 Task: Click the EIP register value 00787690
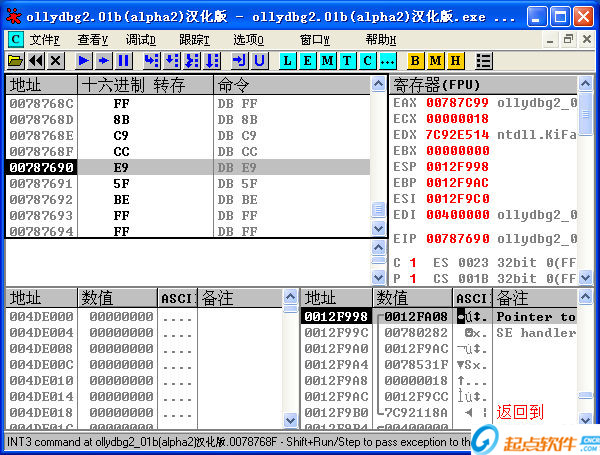point(457,239)
